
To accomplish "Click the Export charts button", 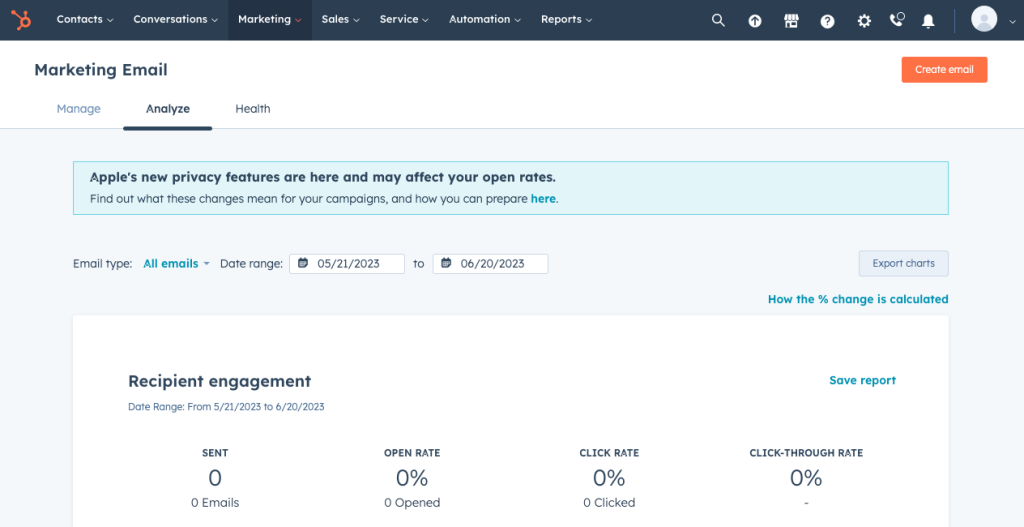I will [x=903, y=264].
